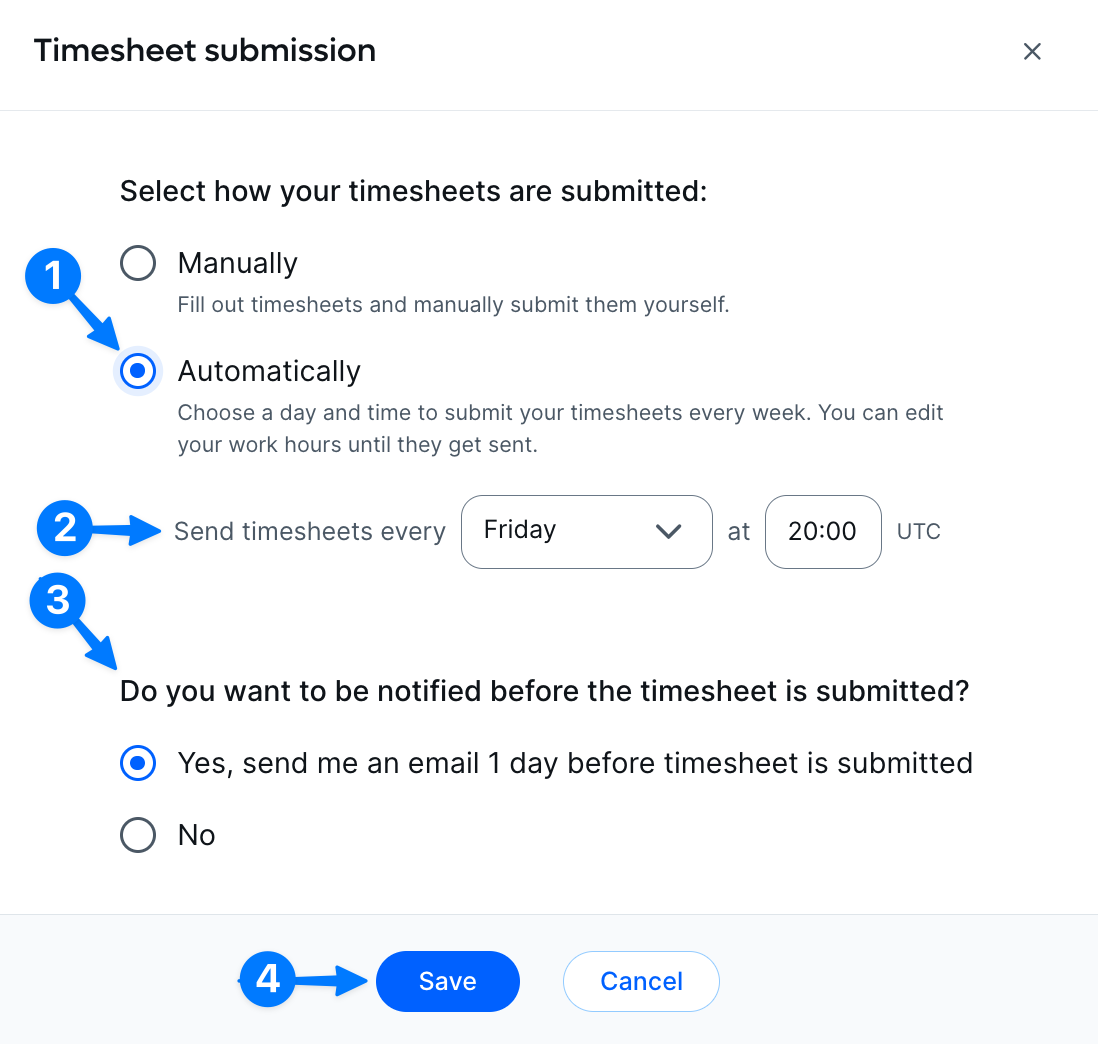Click the notification question heading text
The image size is (1098, 1044).
(544, 691)
